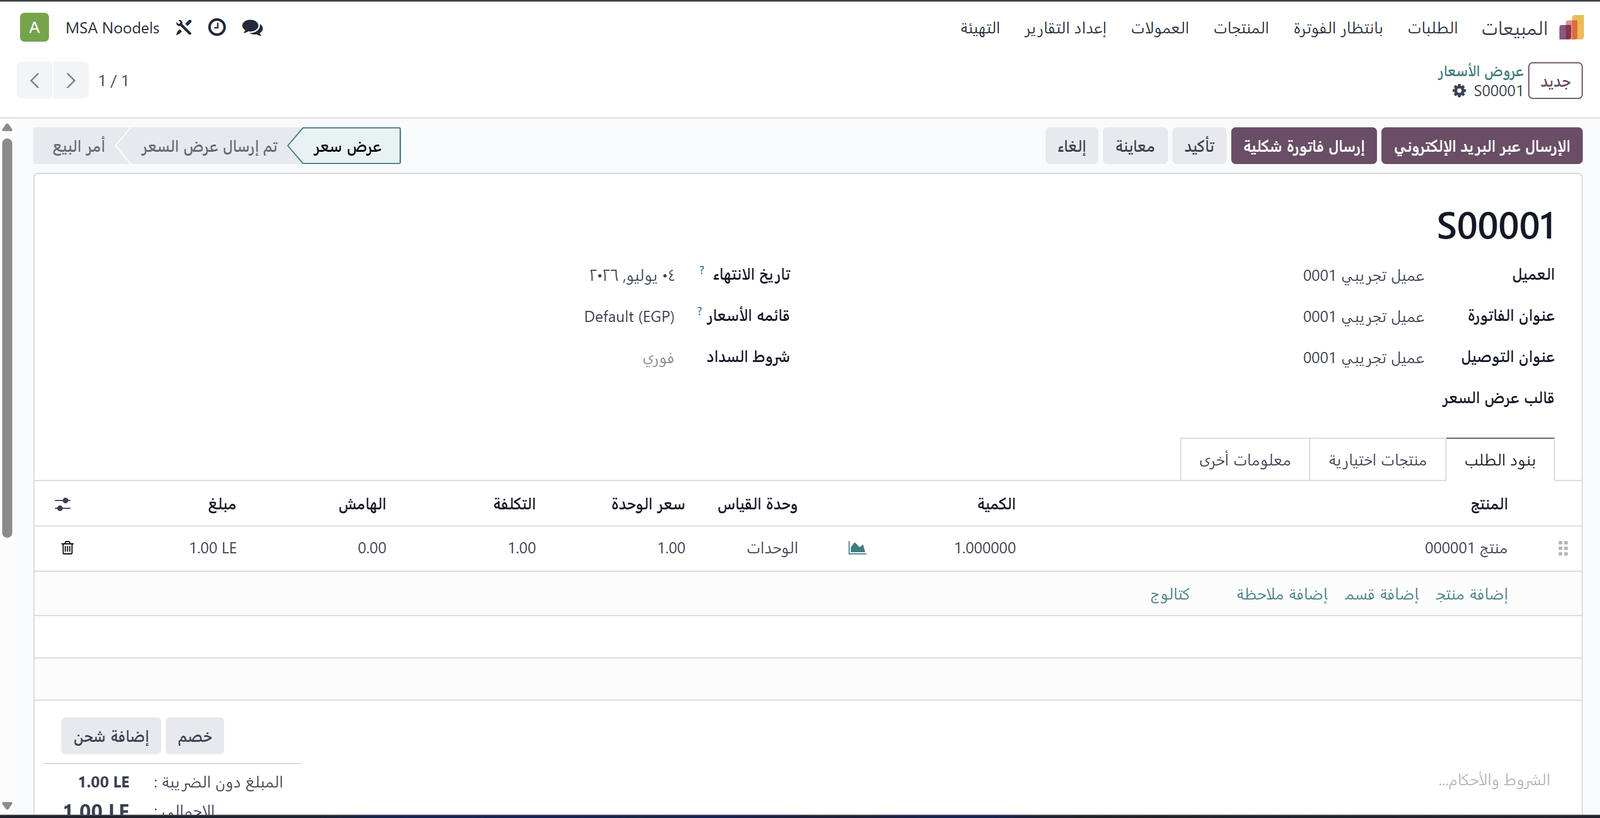Image resolution: width=1600 pixels, height=818 pixels.
Task: Select تم إرسال عرض السعر status stage
Action: click(209, 146)
